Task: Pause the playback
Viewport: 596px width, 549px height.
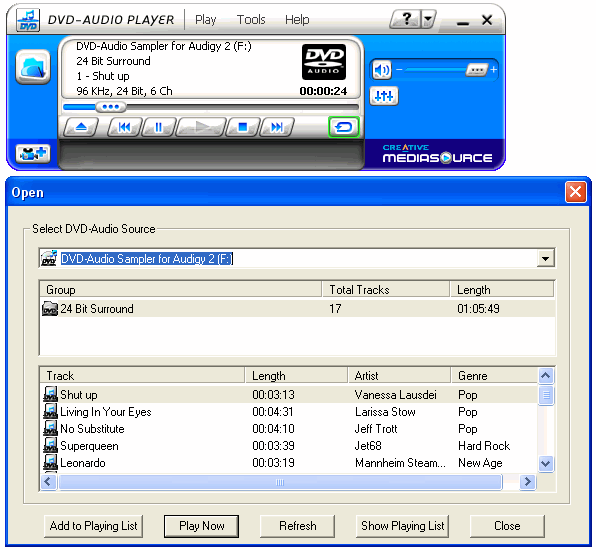Action: click(x=159, y=127)
